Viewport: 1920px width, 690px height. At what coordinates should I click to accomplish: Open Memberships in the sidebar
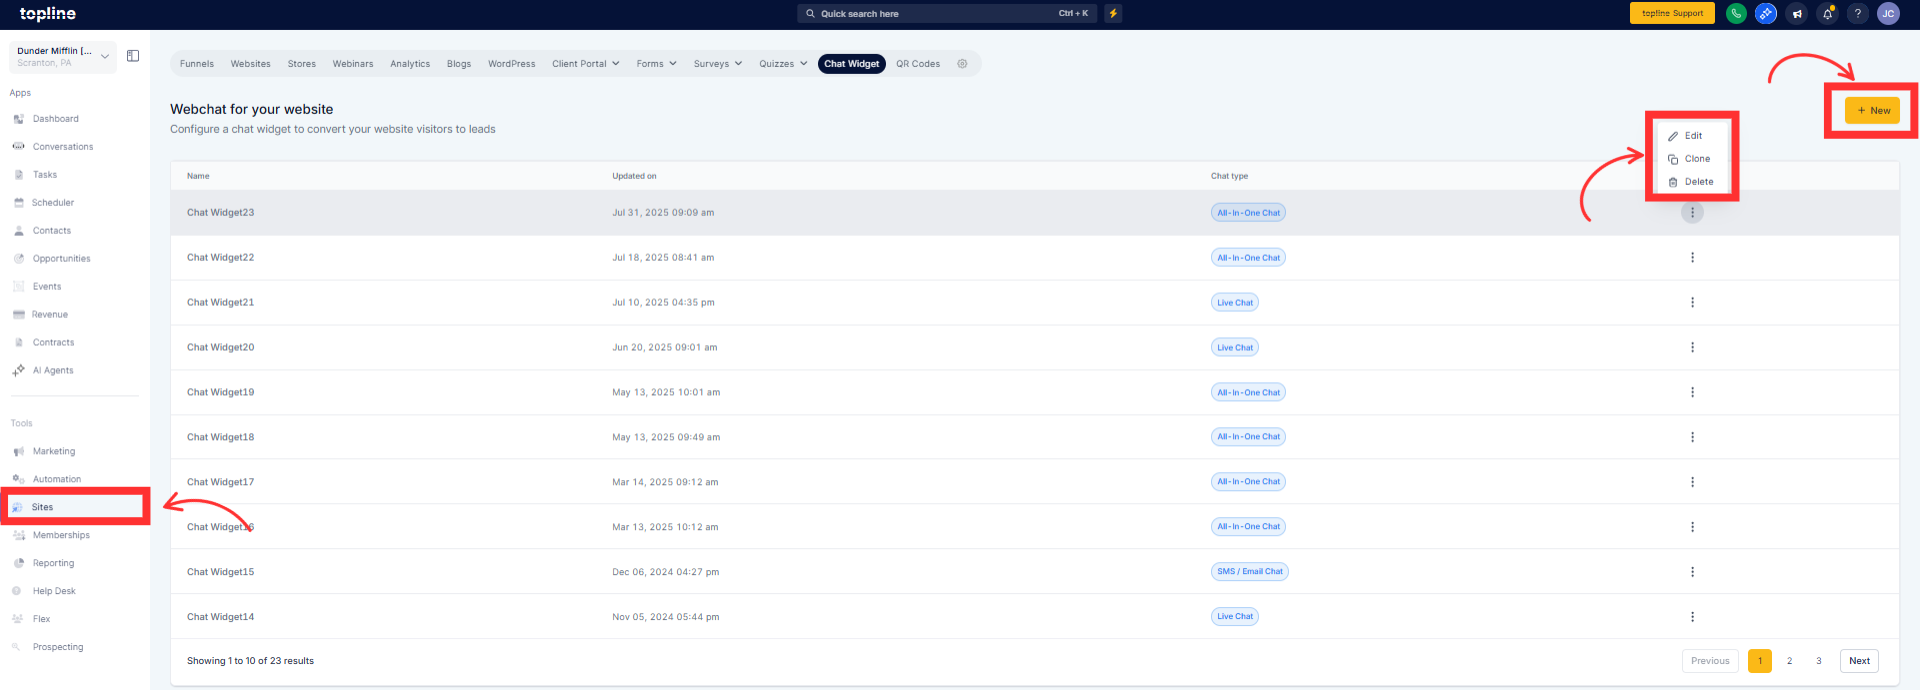pyautogui.click(x=61, y=536)
